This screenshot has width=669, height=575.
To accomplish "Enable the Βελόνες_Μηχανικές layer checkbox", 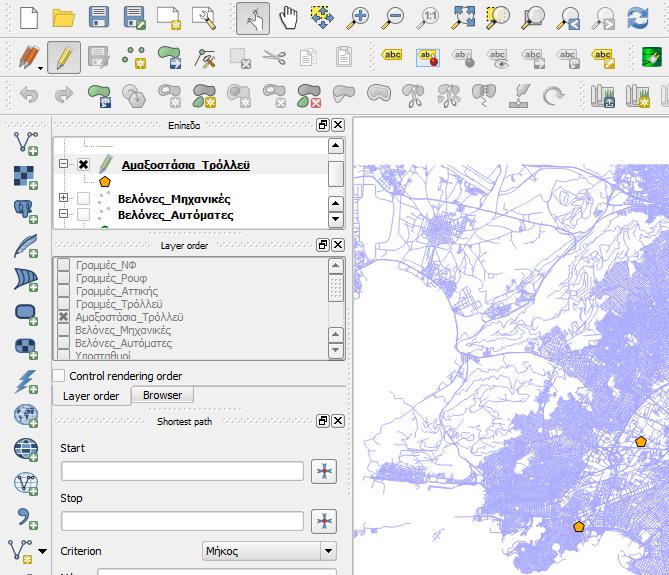I will [x=83, y=198].
